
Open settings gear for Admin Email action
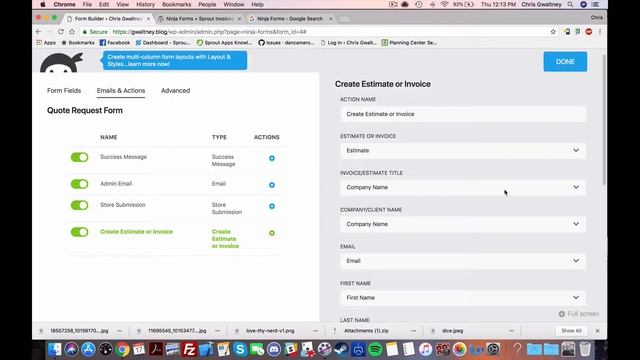pyautogui.click(x=272, y=185)
